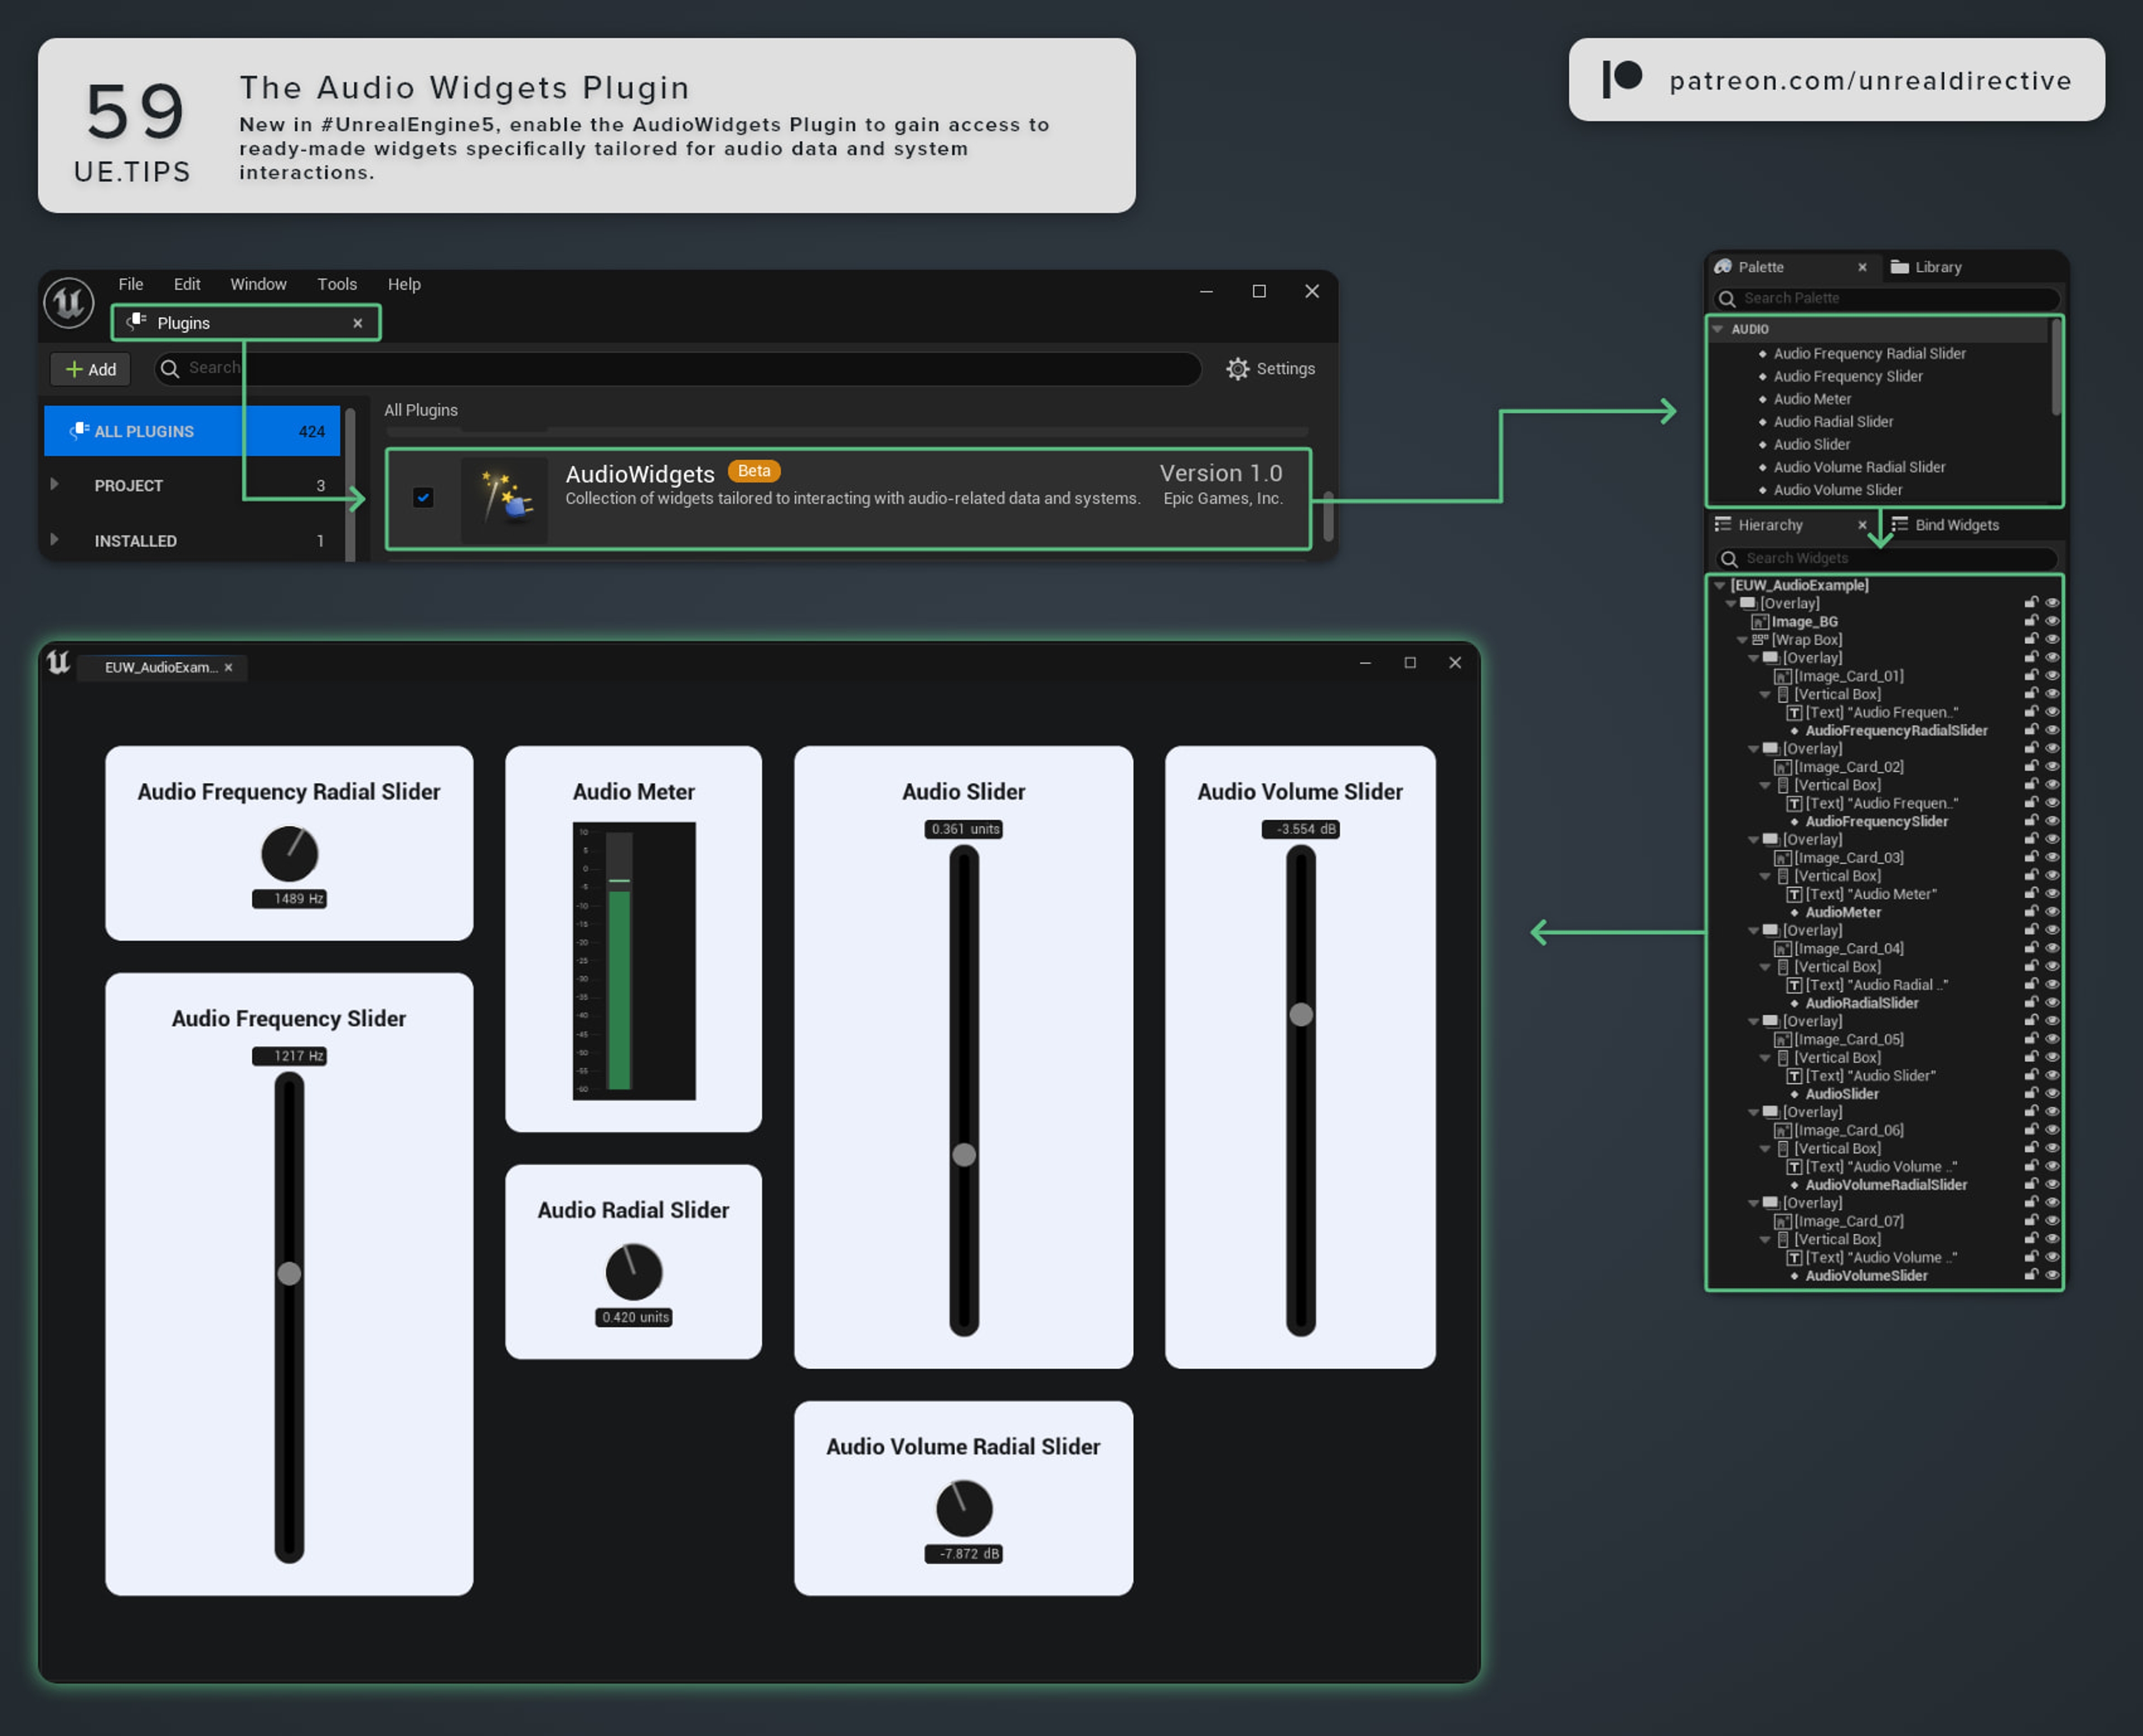
Task: Click the Image_BG image icon in the Hierarchy
Action: pos(1761,621)
